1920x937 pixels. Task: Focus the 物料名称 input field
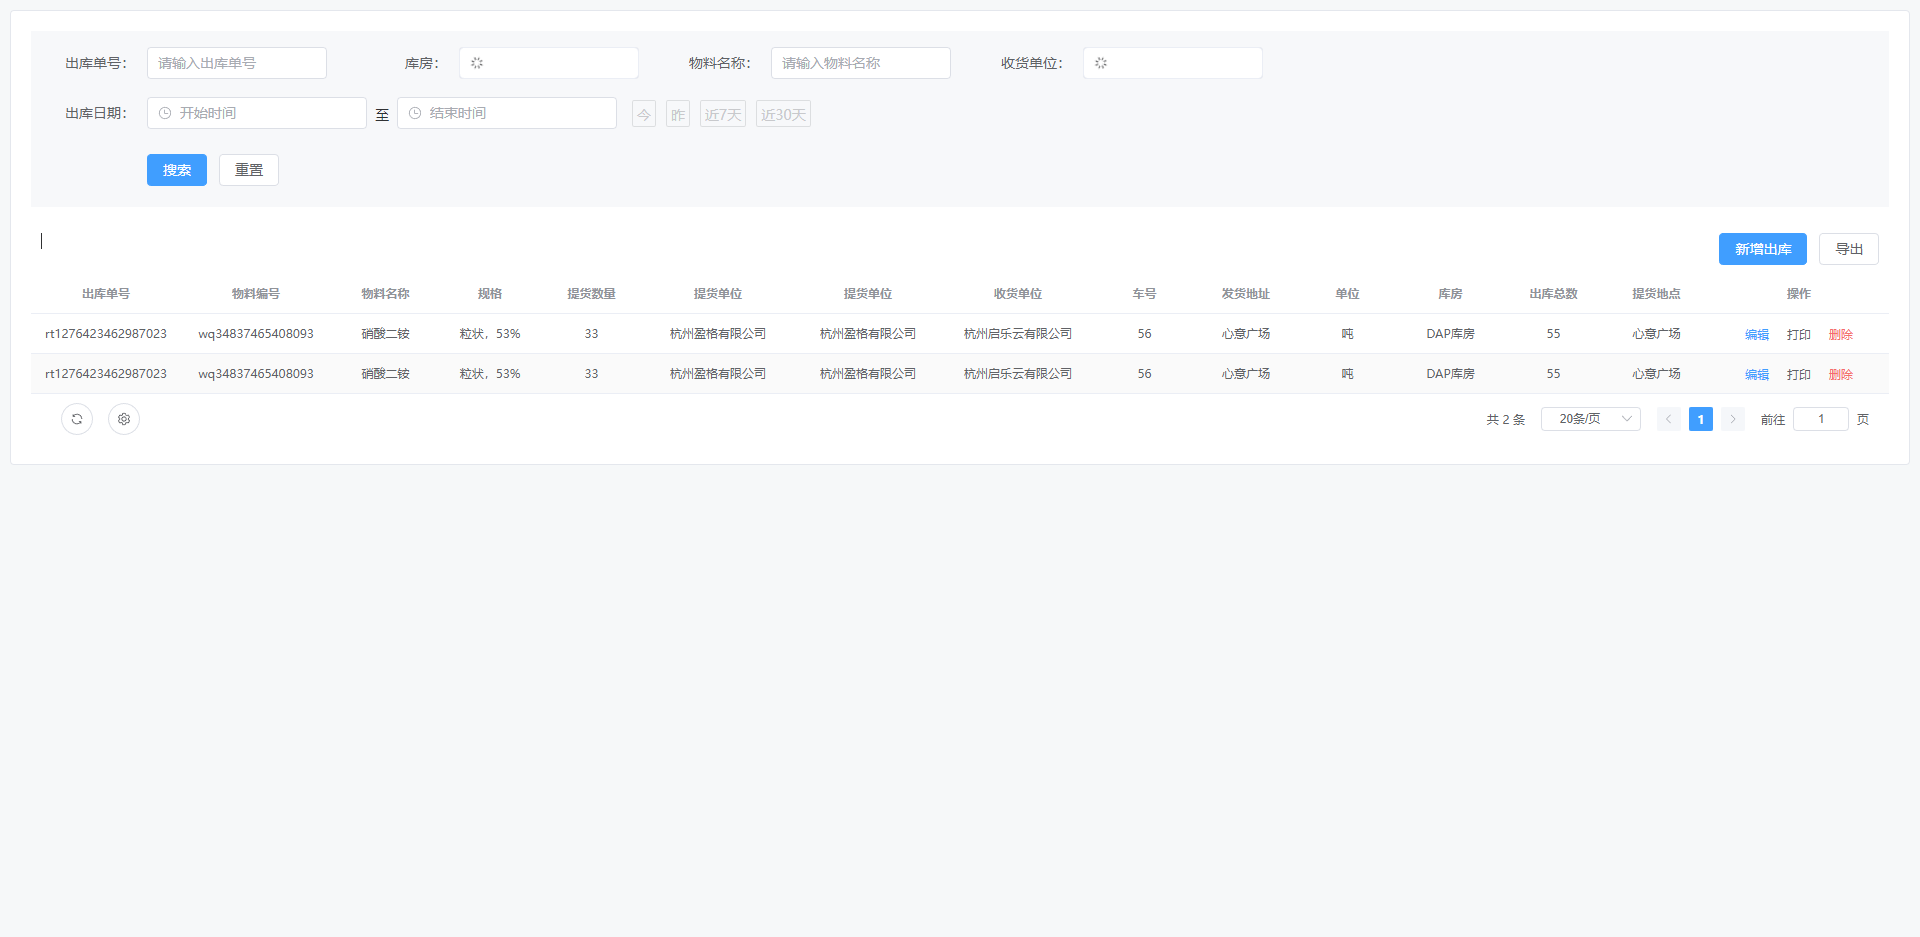pyautogui.click(x=861, y=63)
